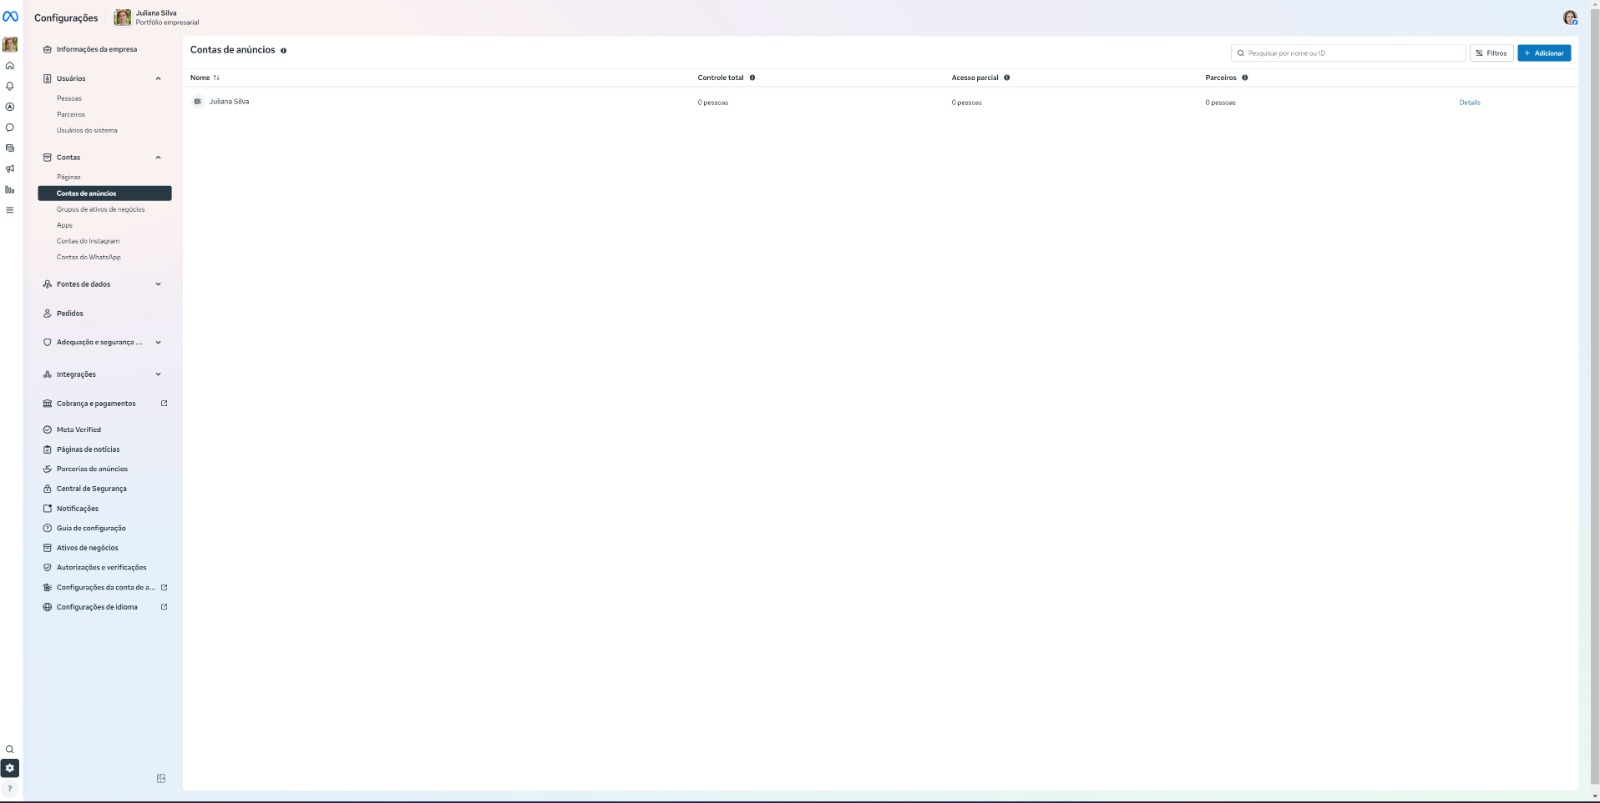Screen dimensions: 1600x803
Task: Select Pessoas under Usuários
Action: point(69,99)
